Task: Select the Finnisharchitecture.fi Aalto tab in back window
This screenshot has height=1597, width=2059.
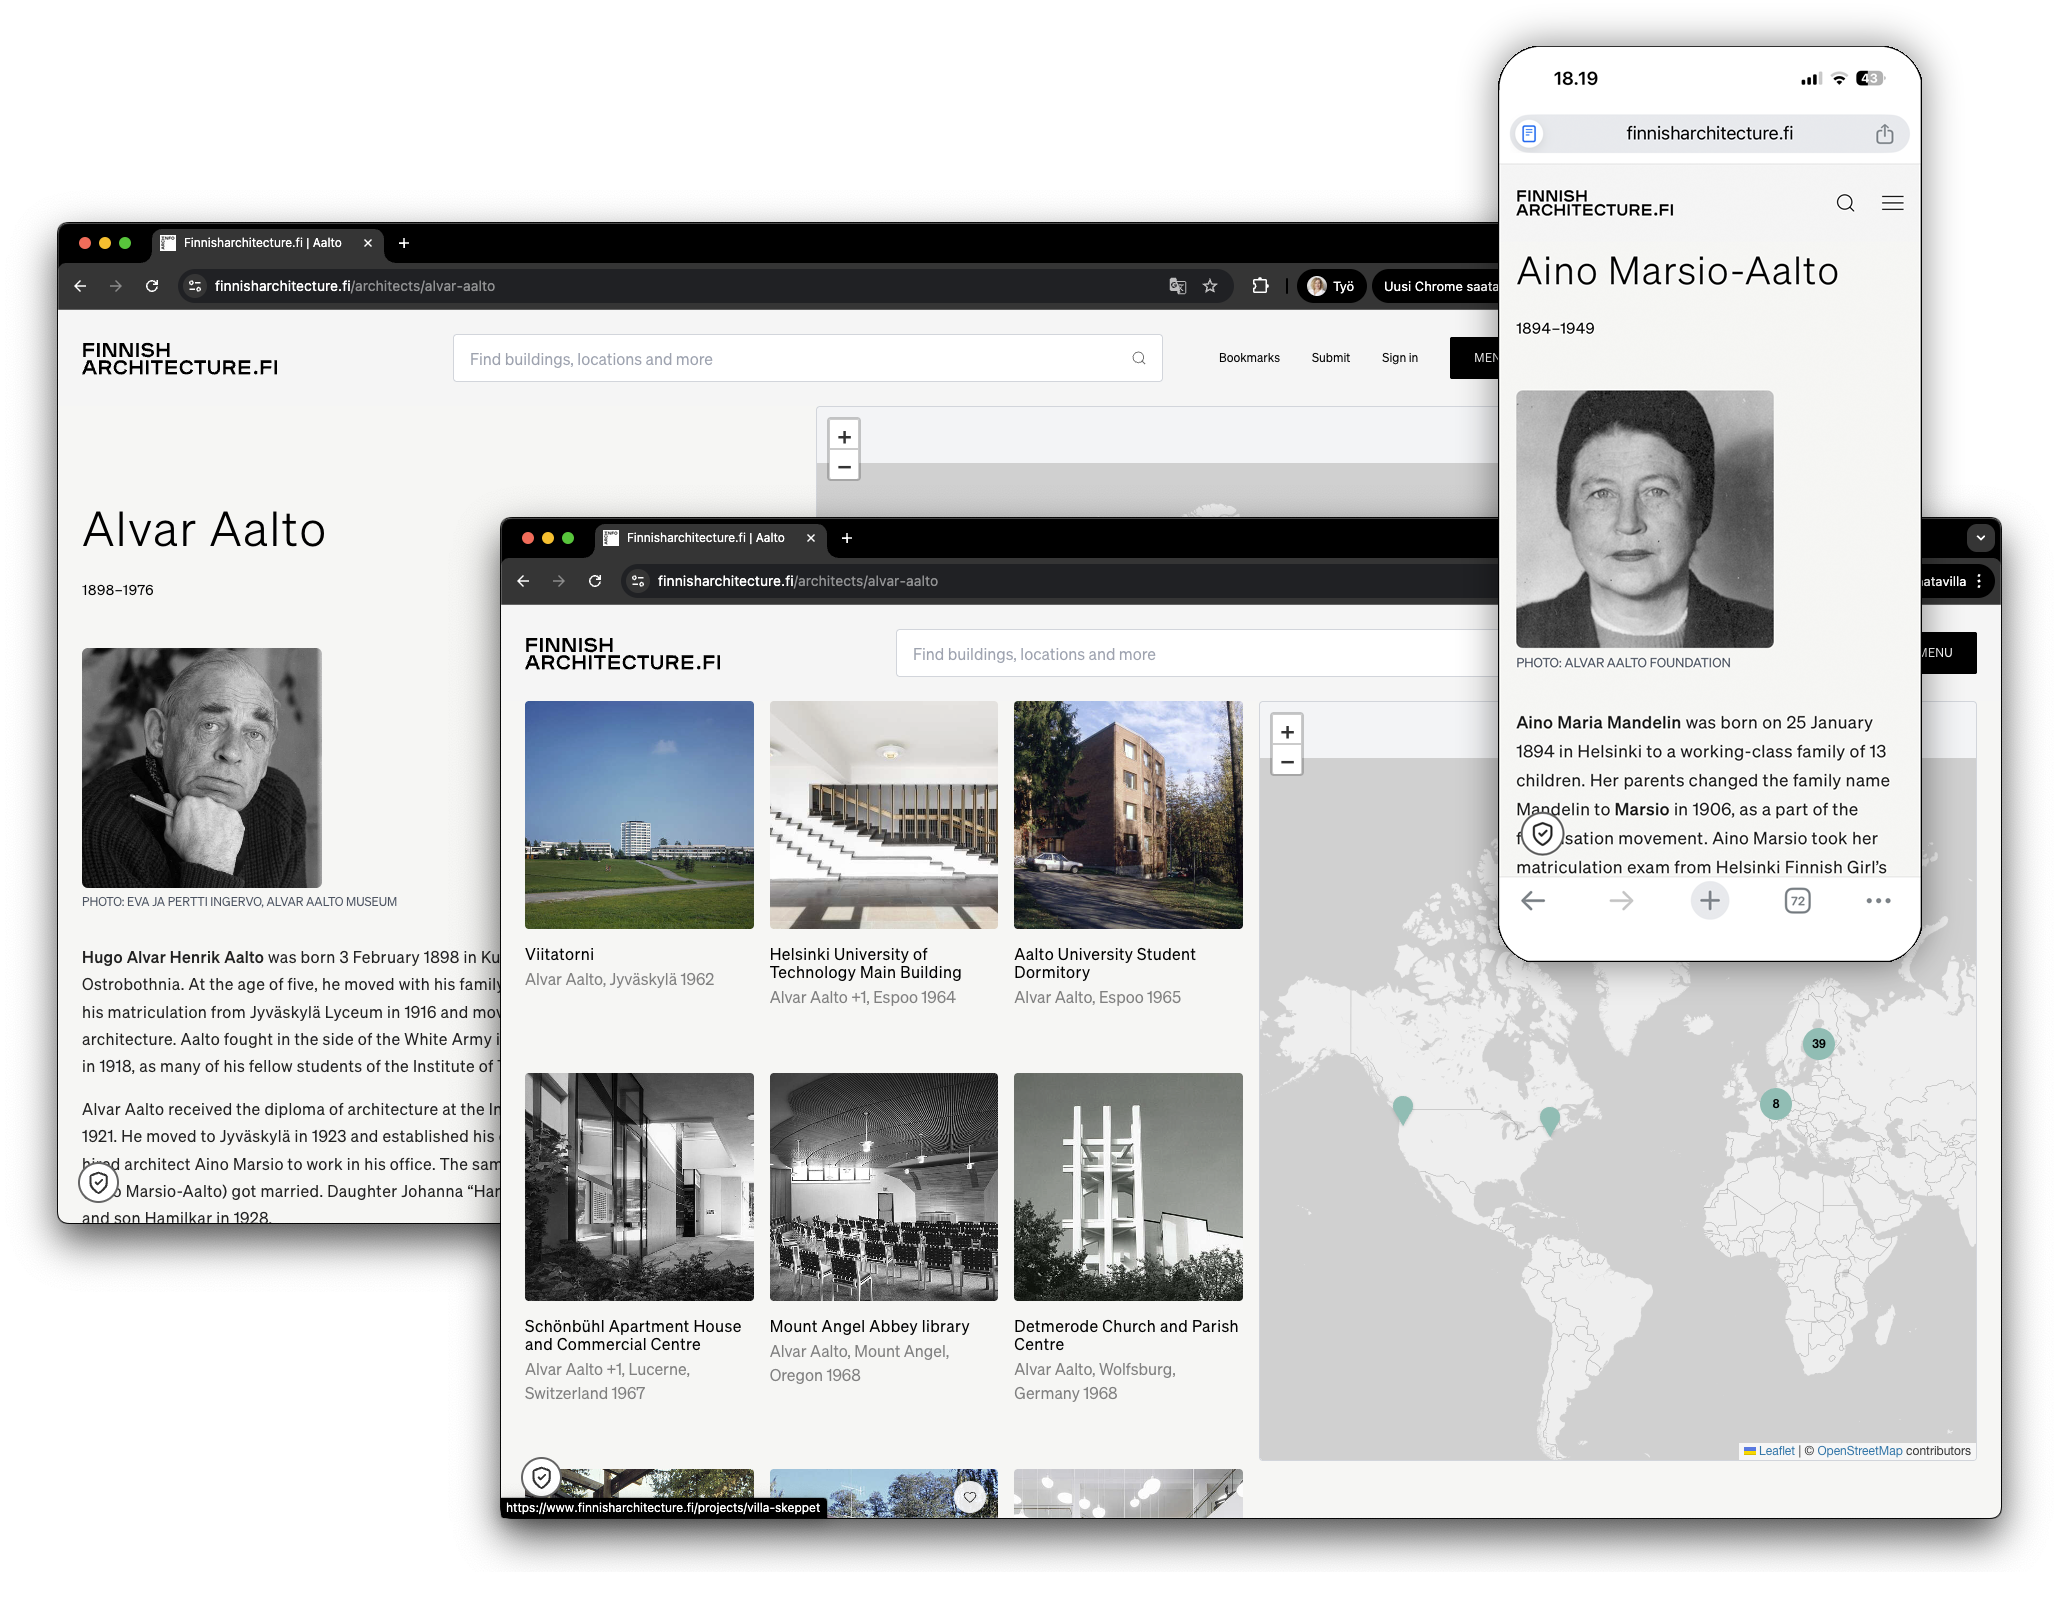Action: click(x=262, y=243)
